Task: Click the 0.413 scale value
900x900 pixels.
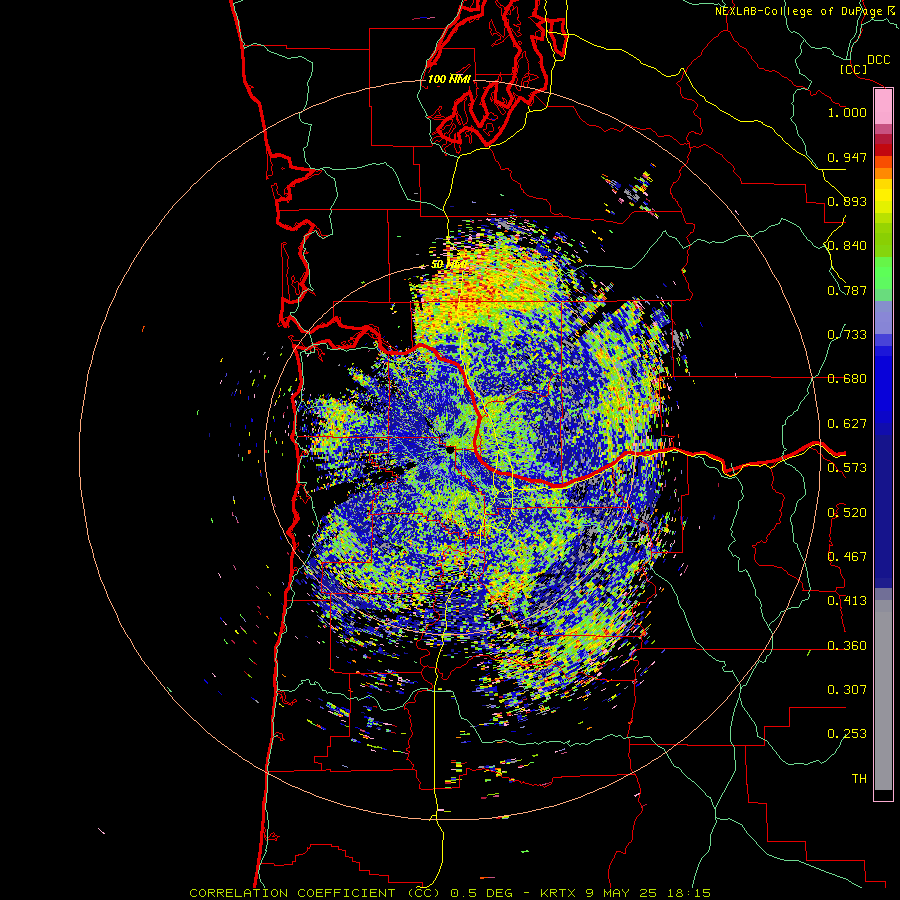Action: (x=847, y=601)
